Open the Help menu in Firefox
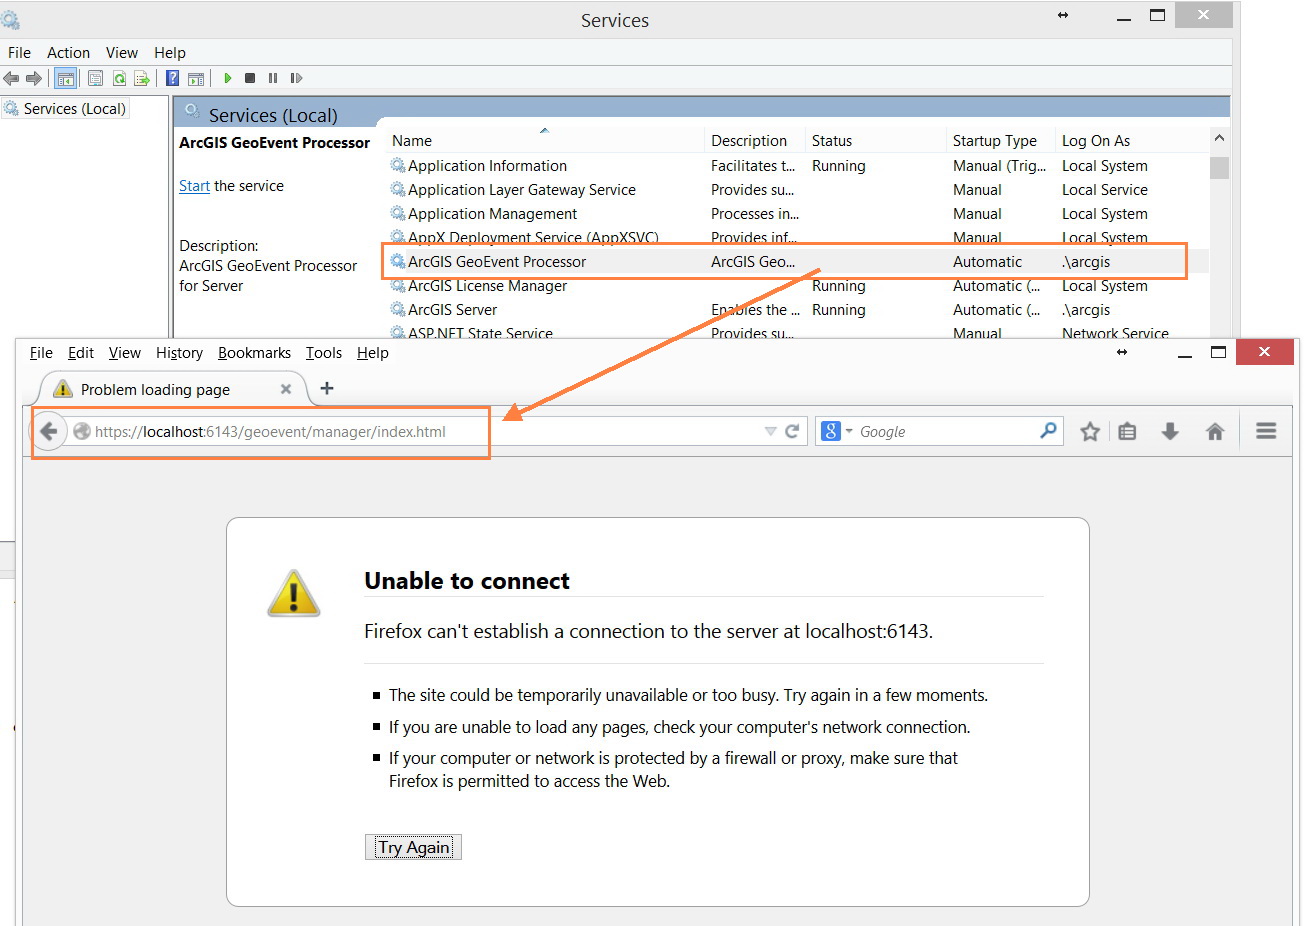The image size is (1310, 926). pos(373,353)
